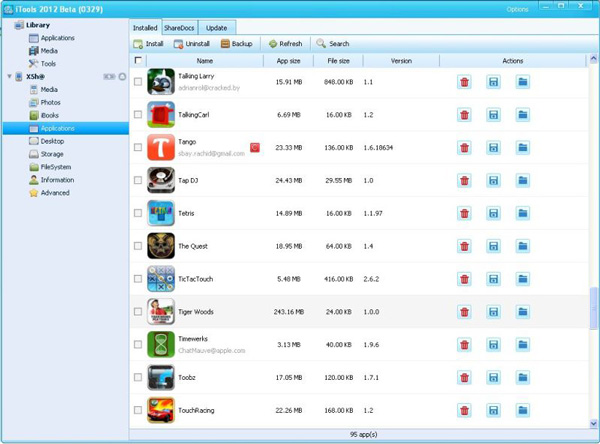Check the TalkingCarl checkbox
The width and height of the screenshot is (600, 444).
pyautogui.click(x=138, y=114)
